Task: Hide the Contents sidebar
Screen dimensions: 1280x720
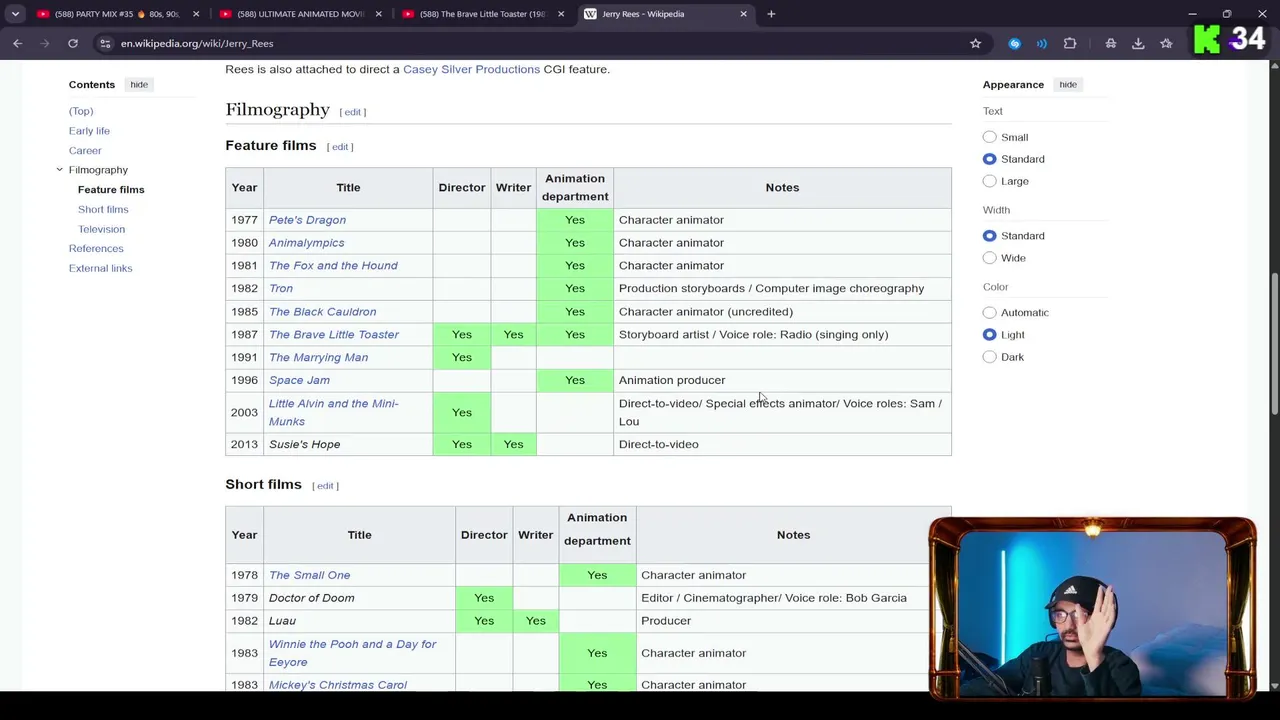Action: pos(139,85)
